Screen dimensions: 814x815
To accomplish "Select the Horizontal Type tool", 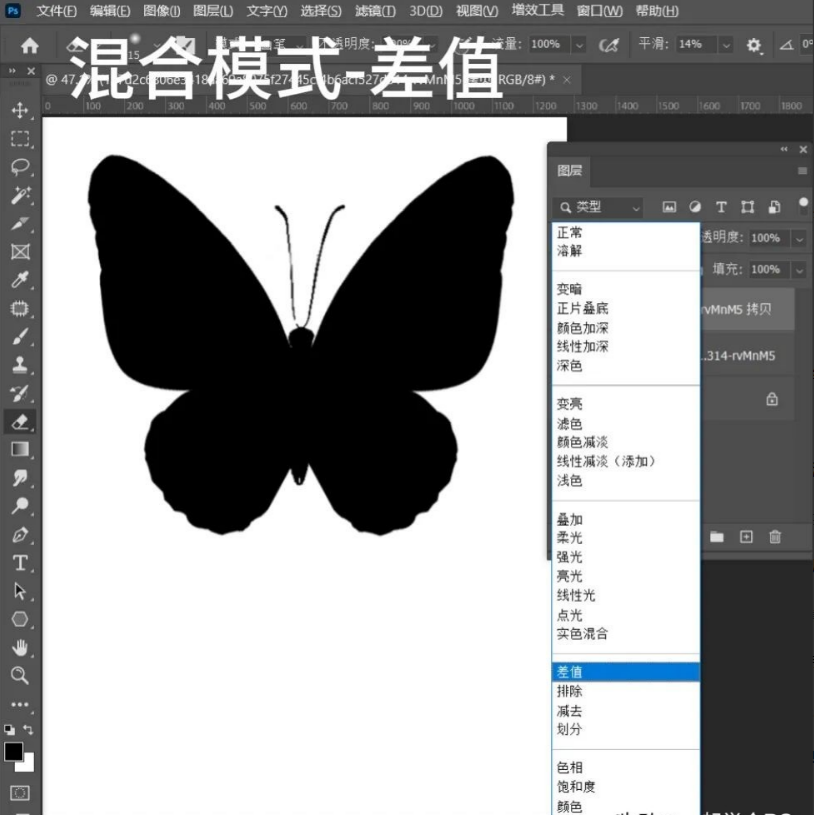I will pyautogui.click(x=20, y=562).
